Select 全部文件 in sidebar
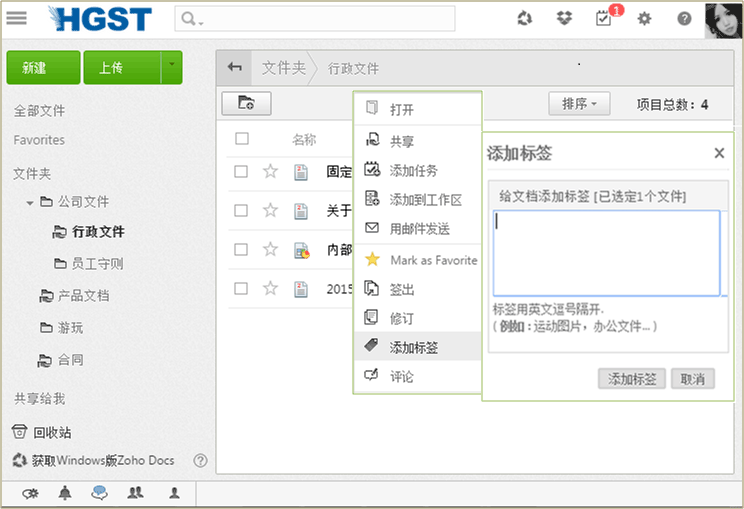This screenshot has height=509, width=744. [x=39, y=111]
